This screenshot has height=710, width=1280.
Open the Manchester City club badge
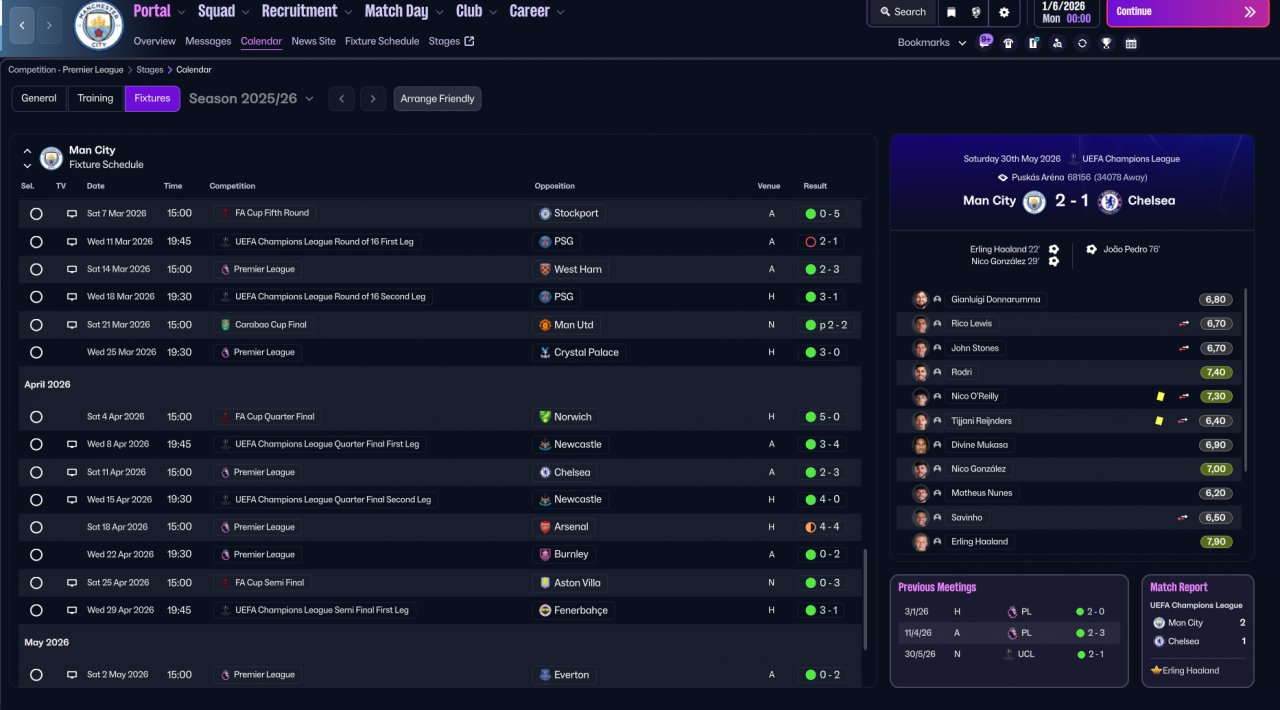99,26
